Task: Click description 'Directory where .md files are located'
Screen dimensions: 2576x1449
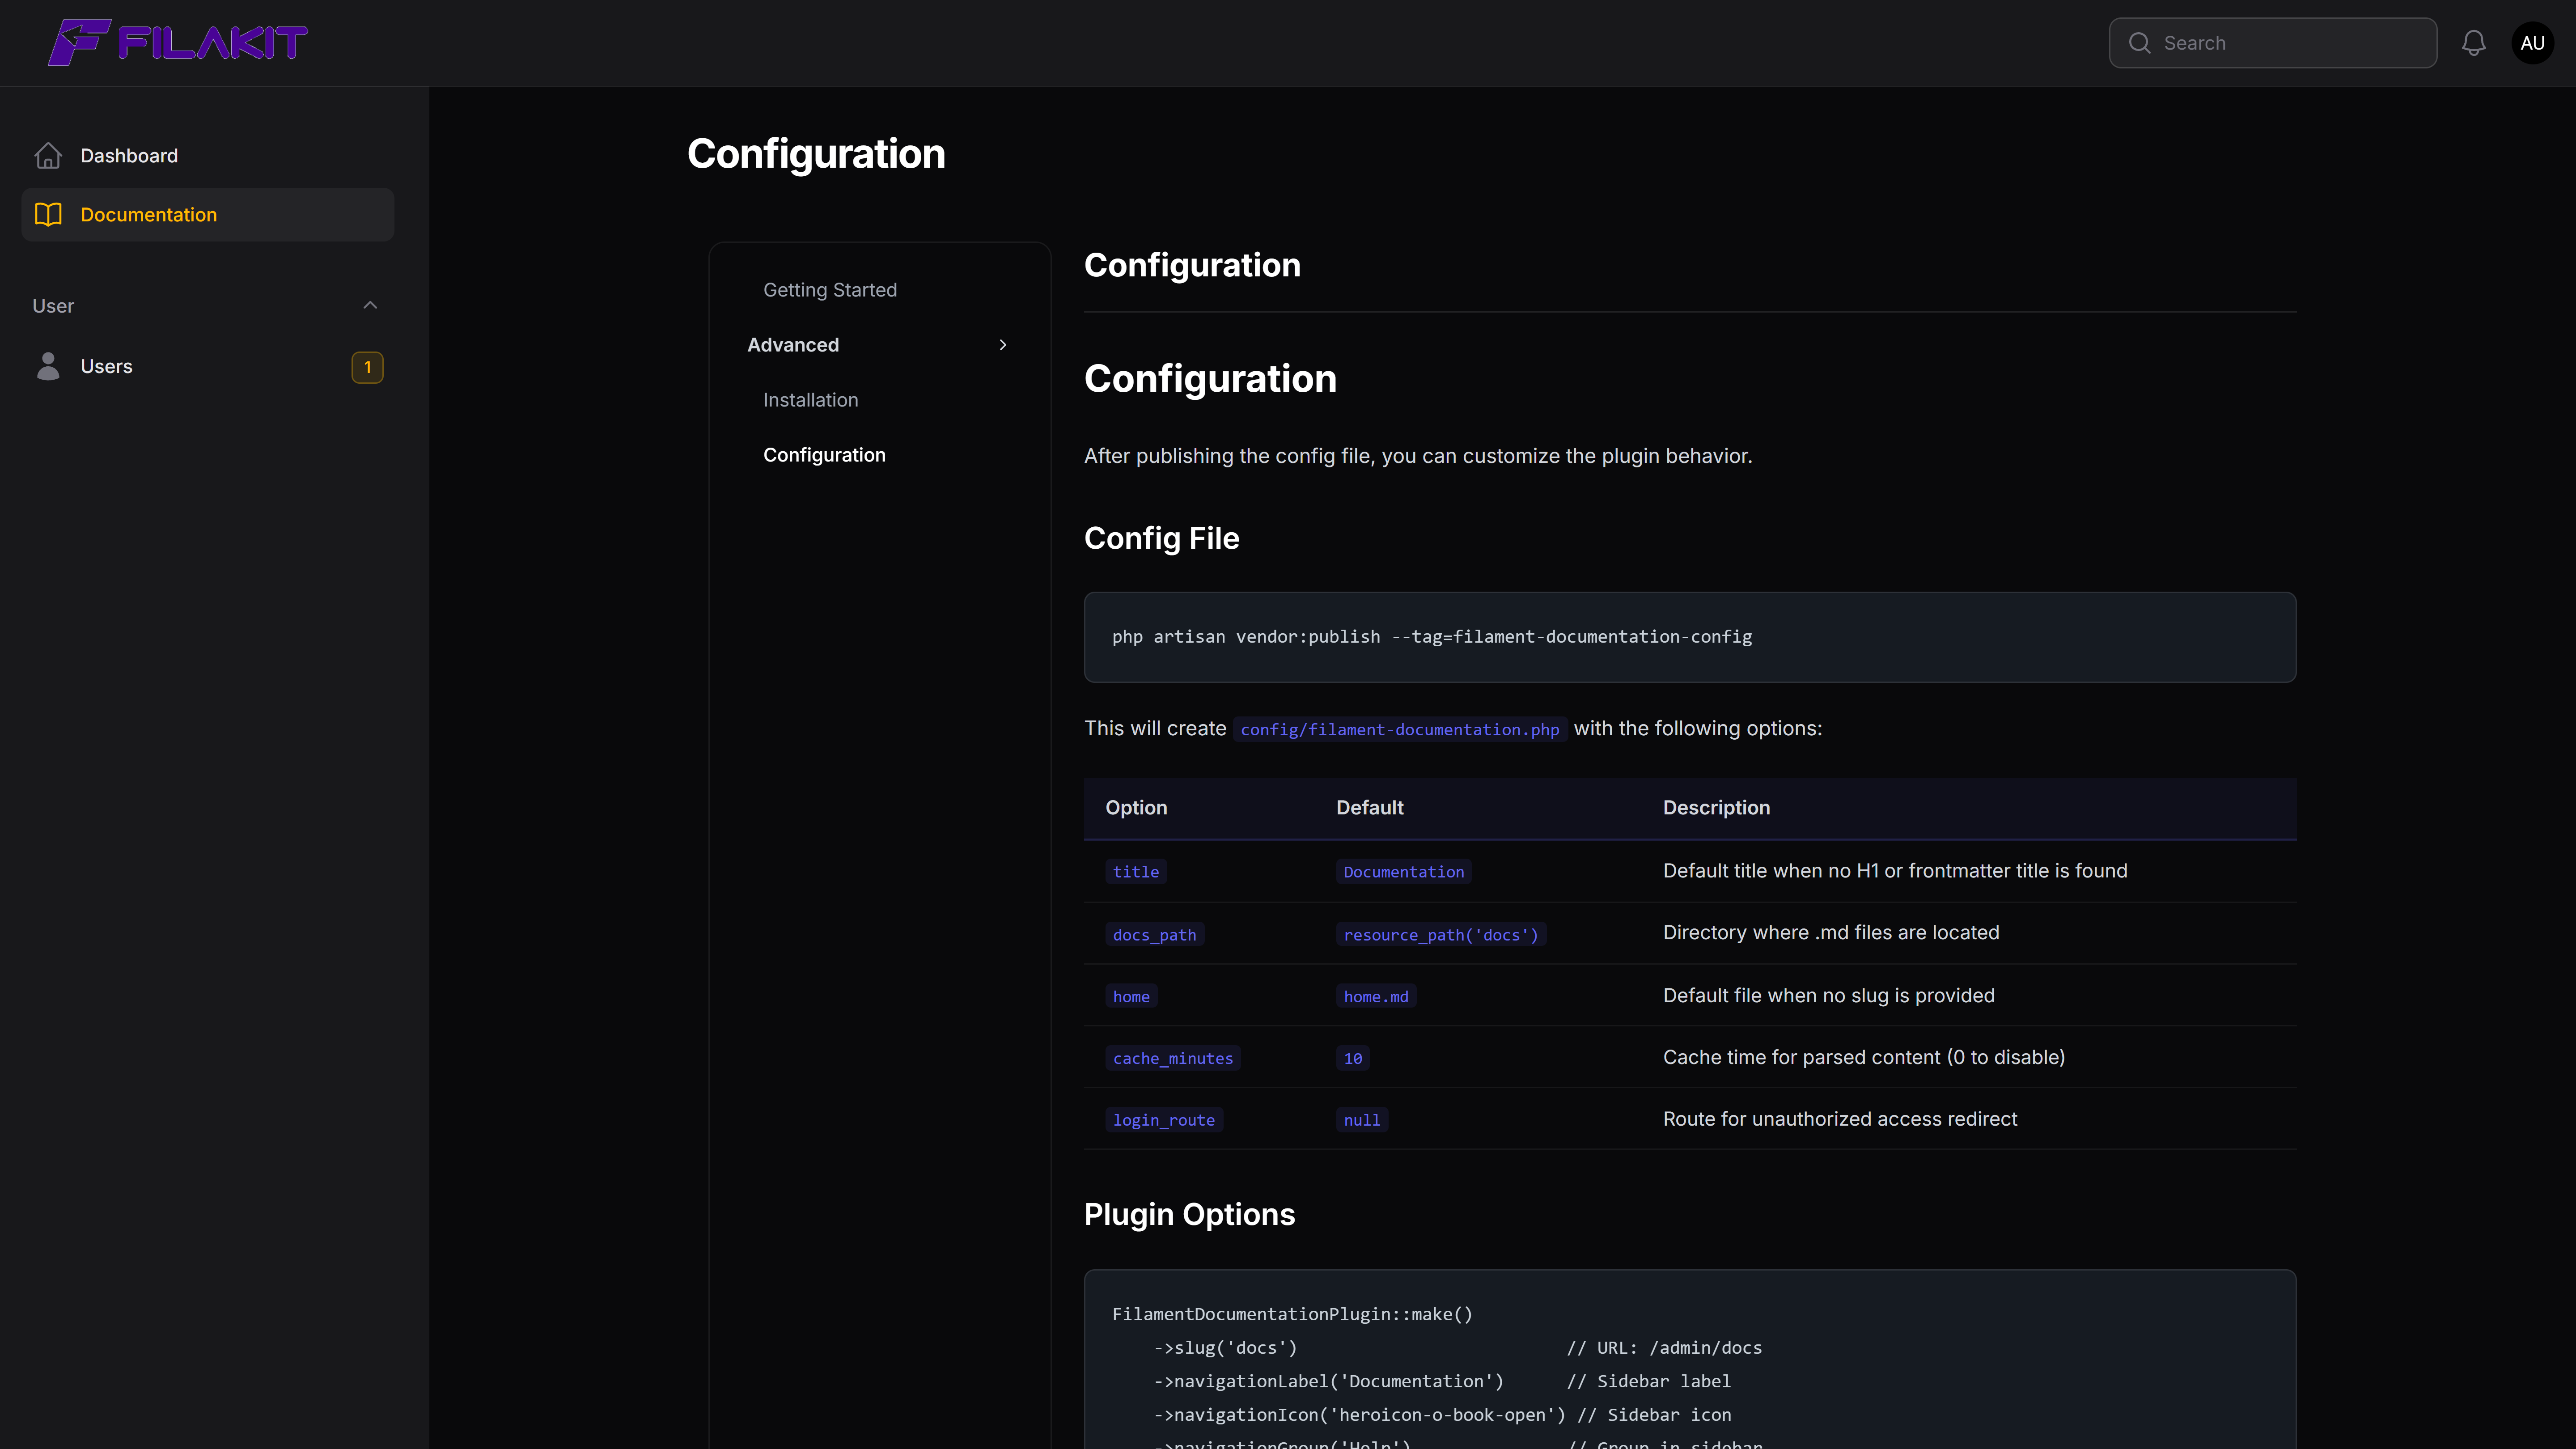Action: (x=1831, y=933)
